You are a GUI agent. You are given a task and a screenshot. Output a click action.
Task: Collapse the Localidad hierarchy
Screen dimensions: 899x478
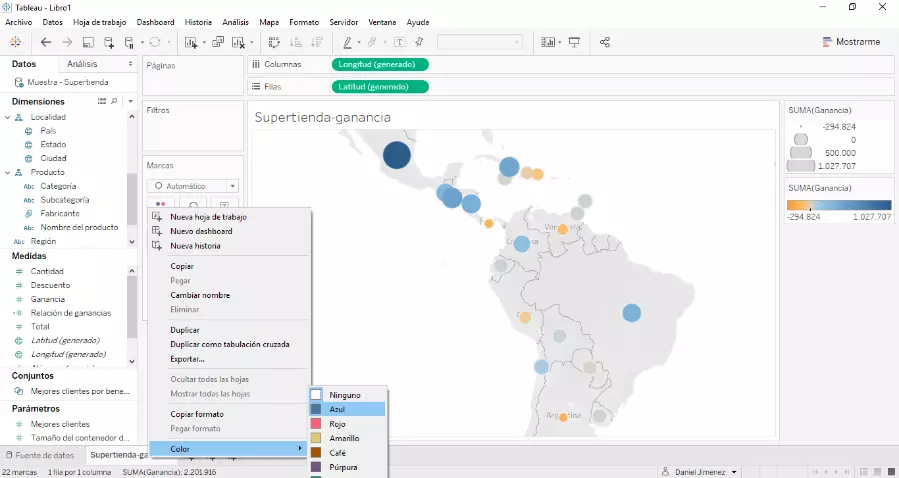(8, 117)
